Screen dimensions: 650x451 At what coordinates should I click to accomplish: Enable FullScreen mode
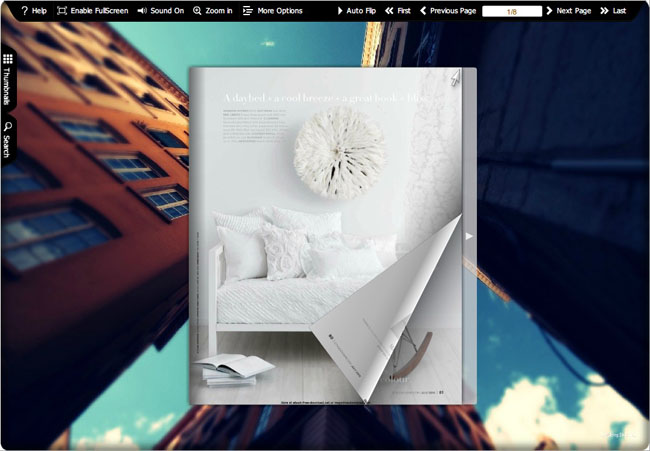(x=92, y=11)
